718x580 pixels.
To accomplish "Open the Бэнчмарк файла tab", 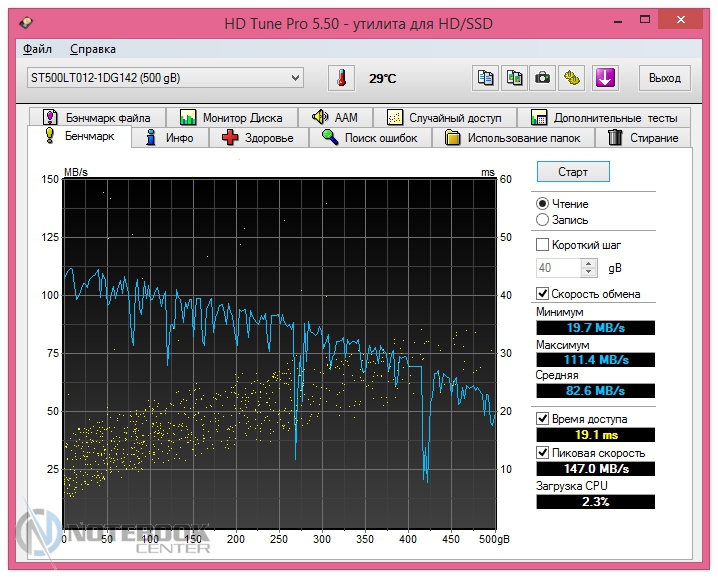I will point(98,118).
